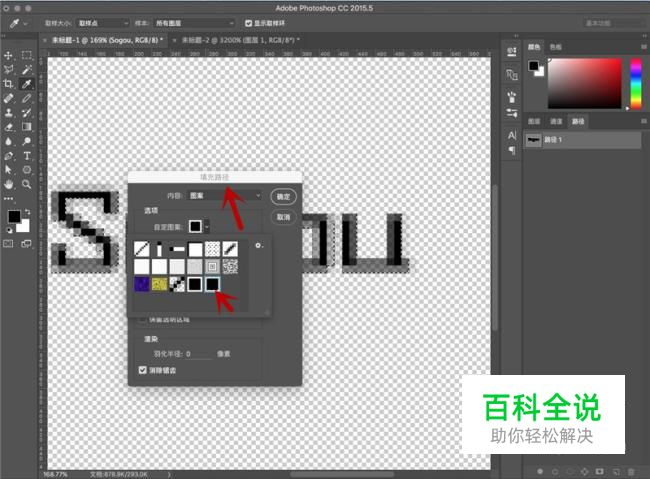Open the Paths panel flyout menu

tap(644, 121)
